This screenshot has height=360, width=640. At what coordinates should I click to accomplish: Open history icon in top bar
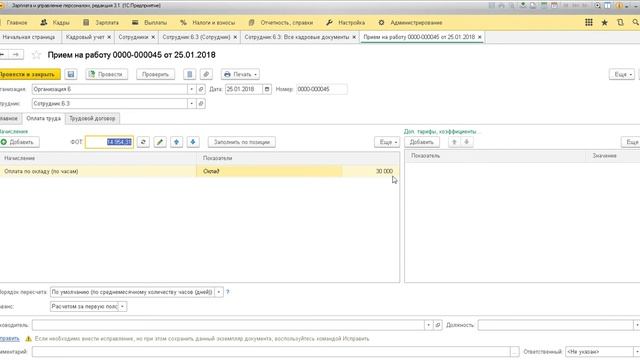(x=620, y=22)
